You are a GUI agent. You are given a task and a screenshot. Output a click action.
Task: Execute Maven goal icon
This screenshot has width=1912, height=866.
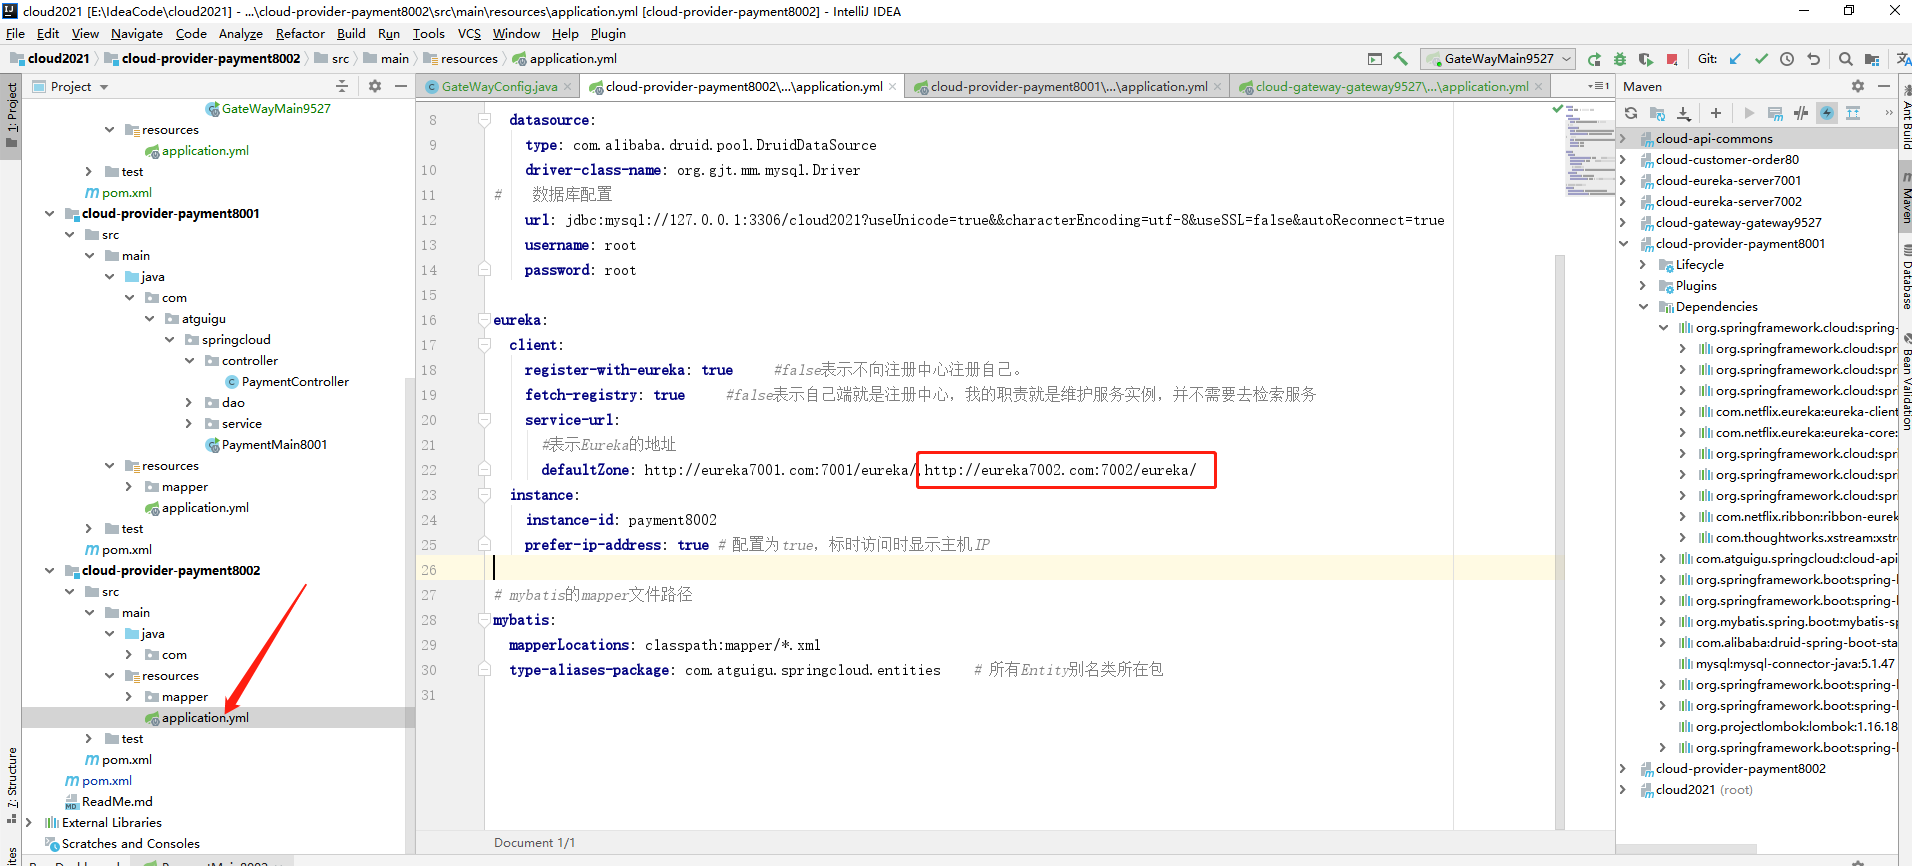click(1775, 113)
